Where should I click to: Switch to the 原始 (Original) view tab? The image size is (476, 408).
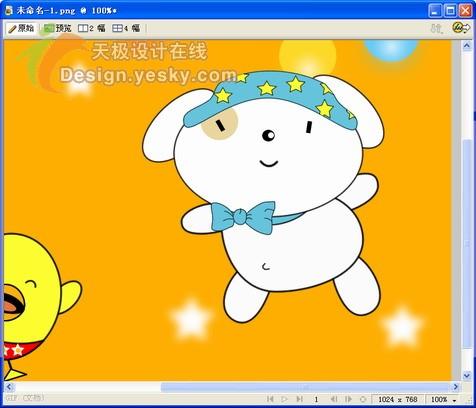(x=21, y=29)
